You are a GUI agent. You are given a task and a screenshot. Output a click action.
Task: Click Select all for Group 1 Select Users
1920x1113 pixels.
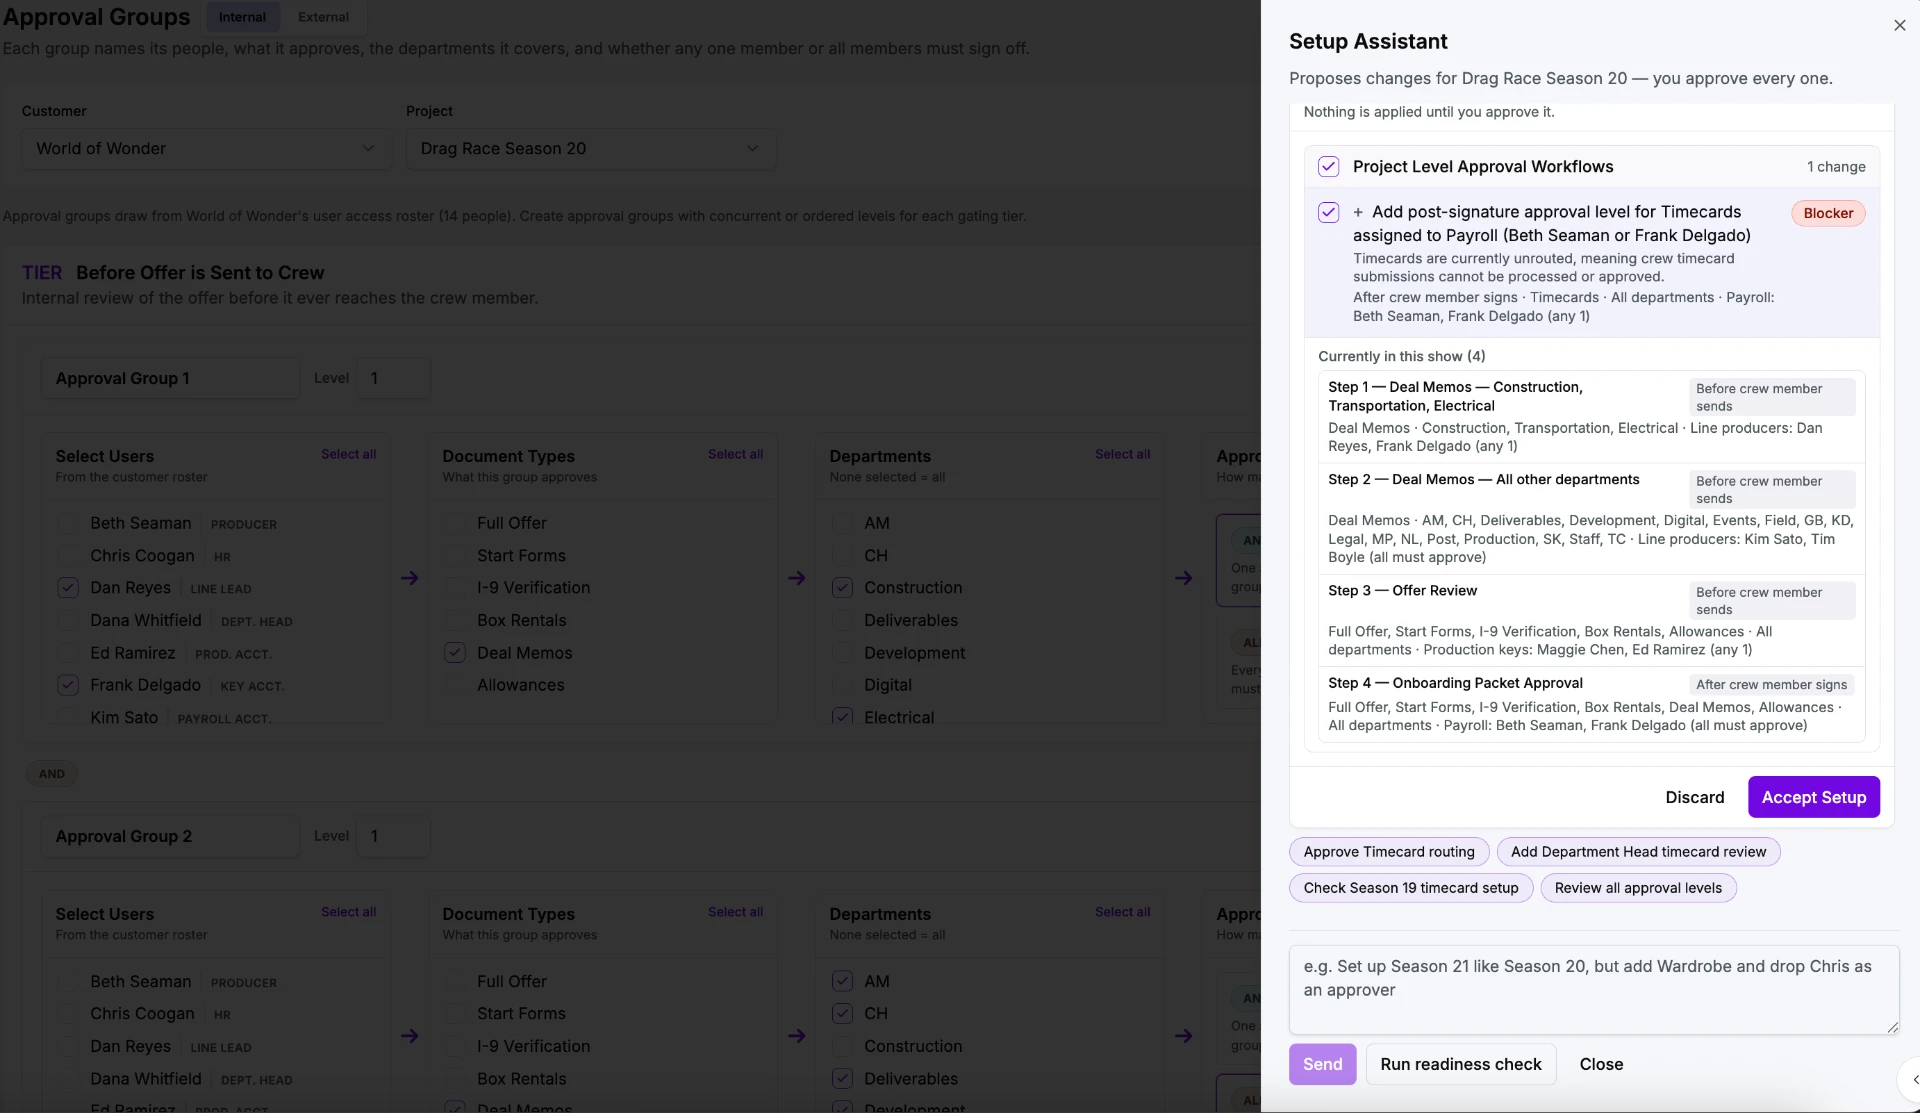tap(348, 454)
